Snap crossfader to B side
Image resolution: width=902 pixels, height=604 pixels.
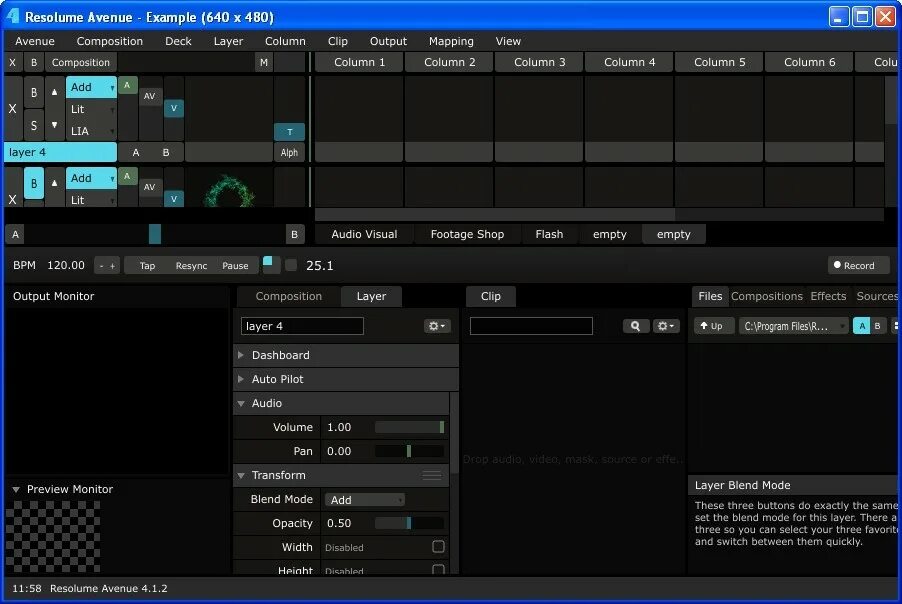tap(295, 234)
